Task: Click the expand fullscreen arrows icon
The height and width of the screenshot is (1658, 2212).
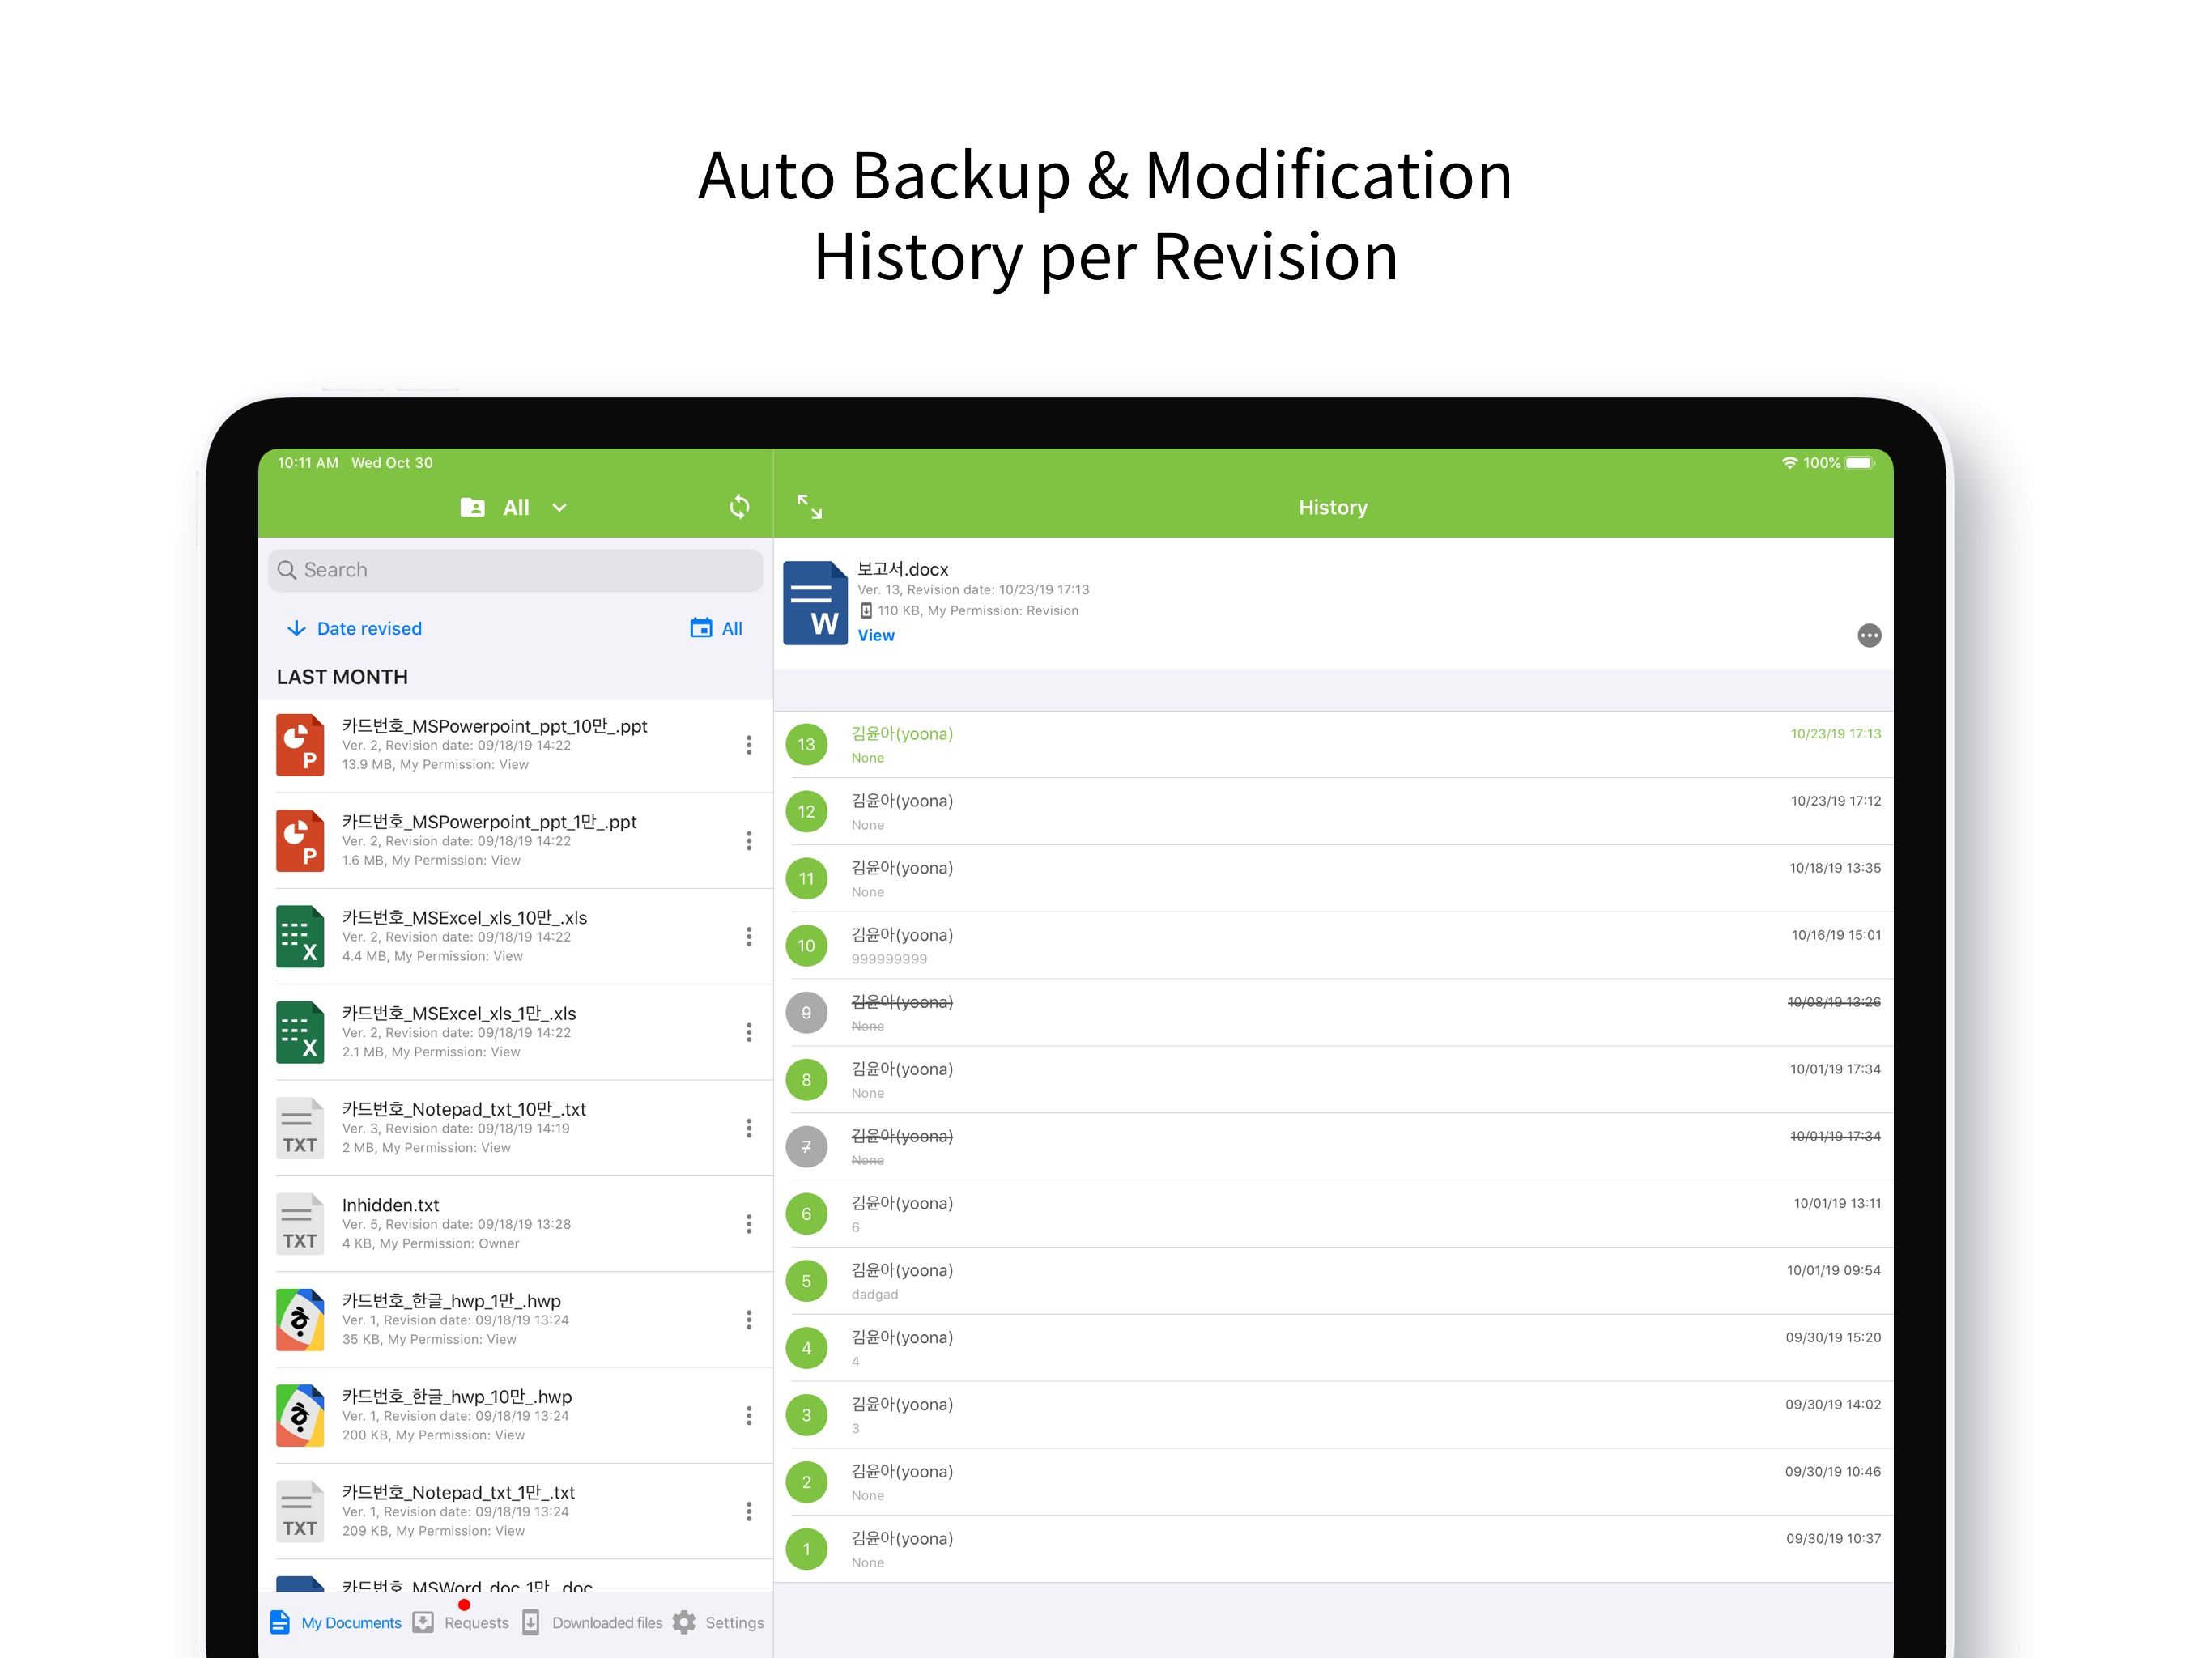Action: (809, 507)
